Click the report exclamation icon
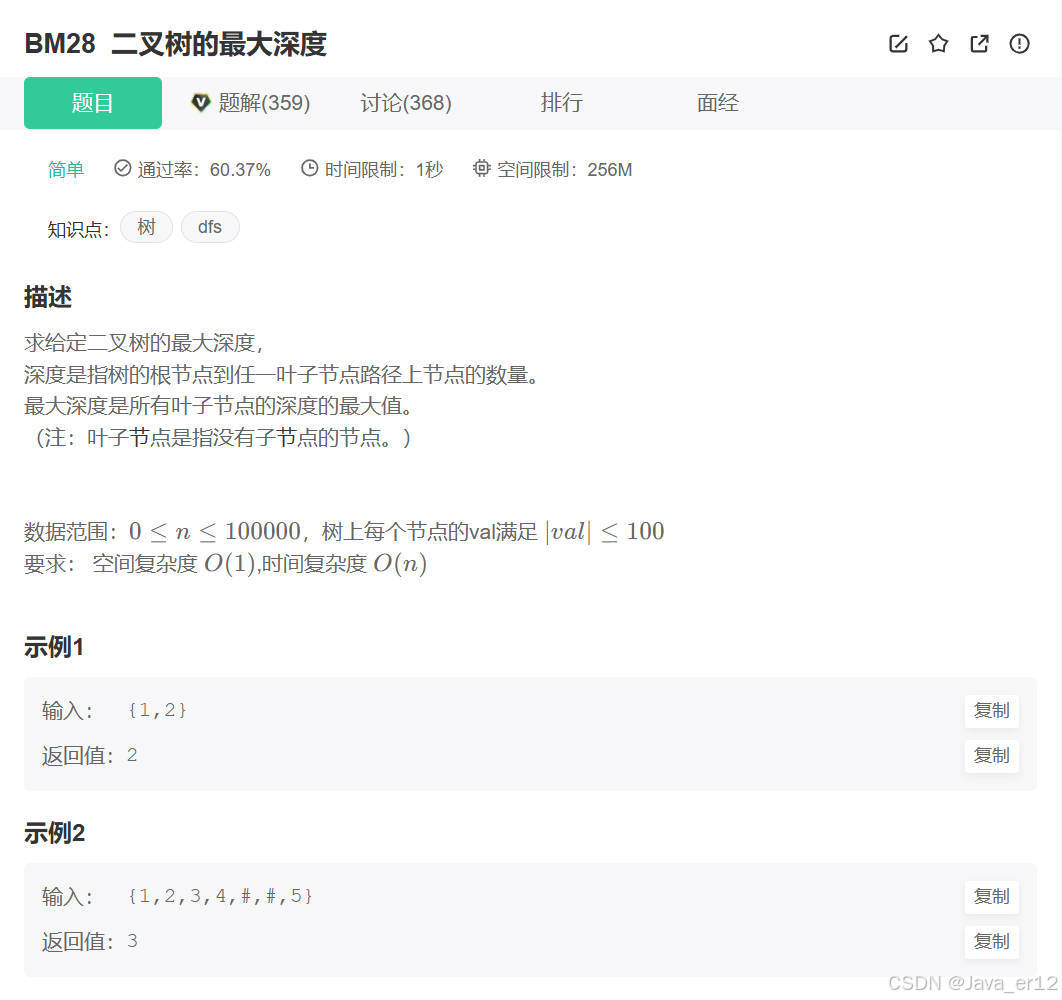 (x=1019, y=44)
